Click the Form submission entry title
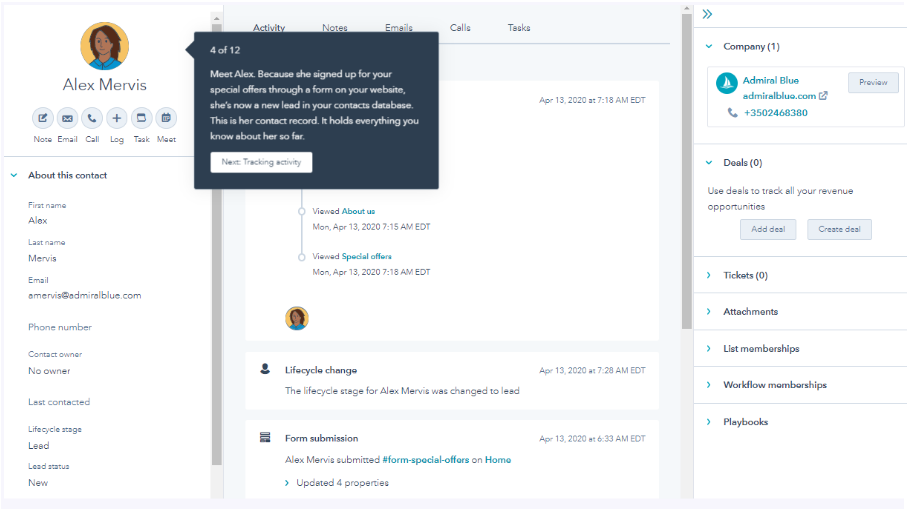This screenshot has height=509, width=915. coord(322,438)
